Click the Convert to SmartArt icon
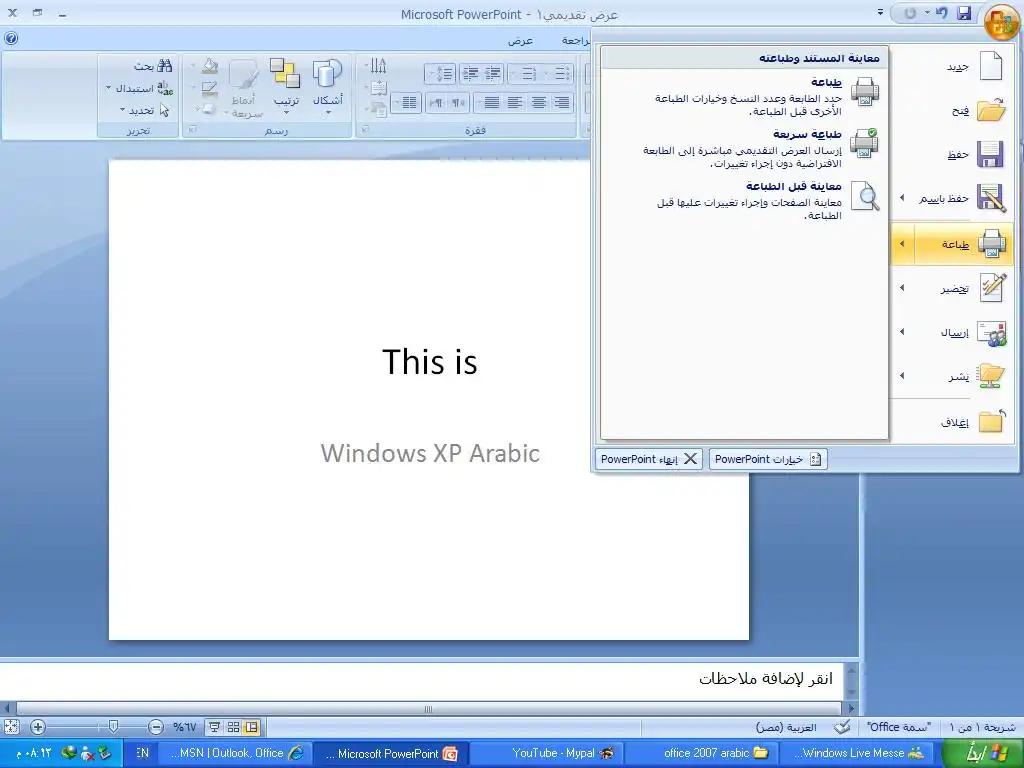The height and width of the screenshot is (768, 1024). pos(379,109)
